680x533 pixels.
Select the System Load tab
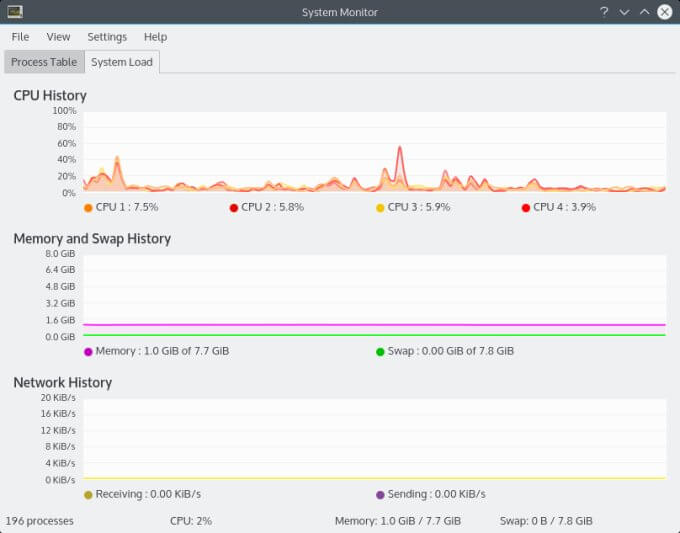point(122,62)
